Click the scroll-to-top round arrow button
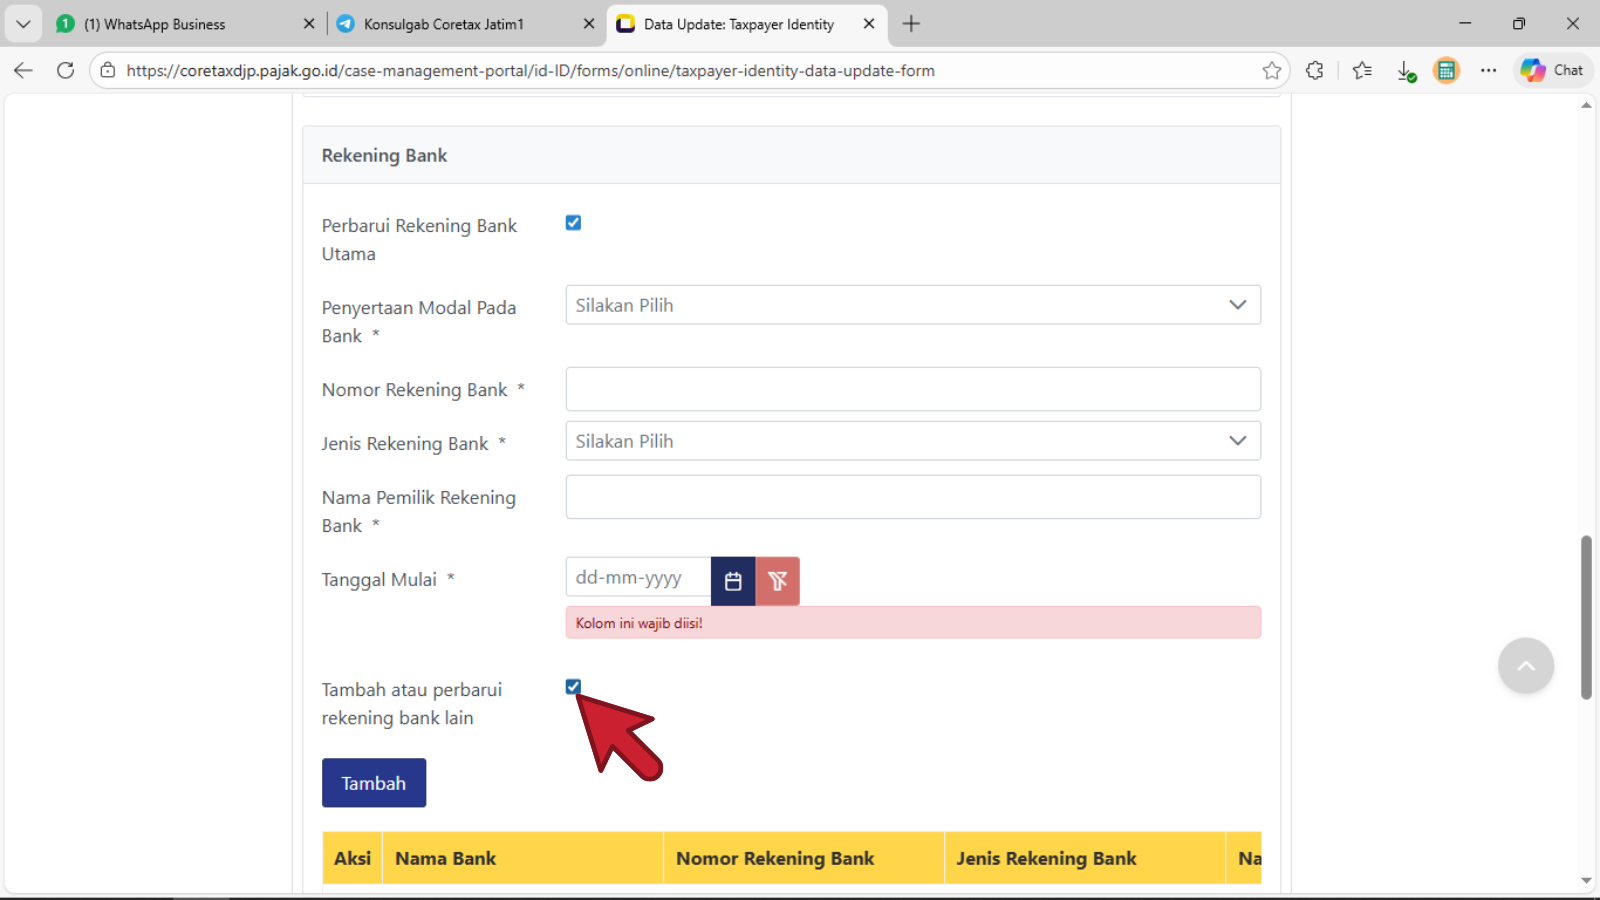This screenshot has height=900, width=1600. tap(1525, 666)
